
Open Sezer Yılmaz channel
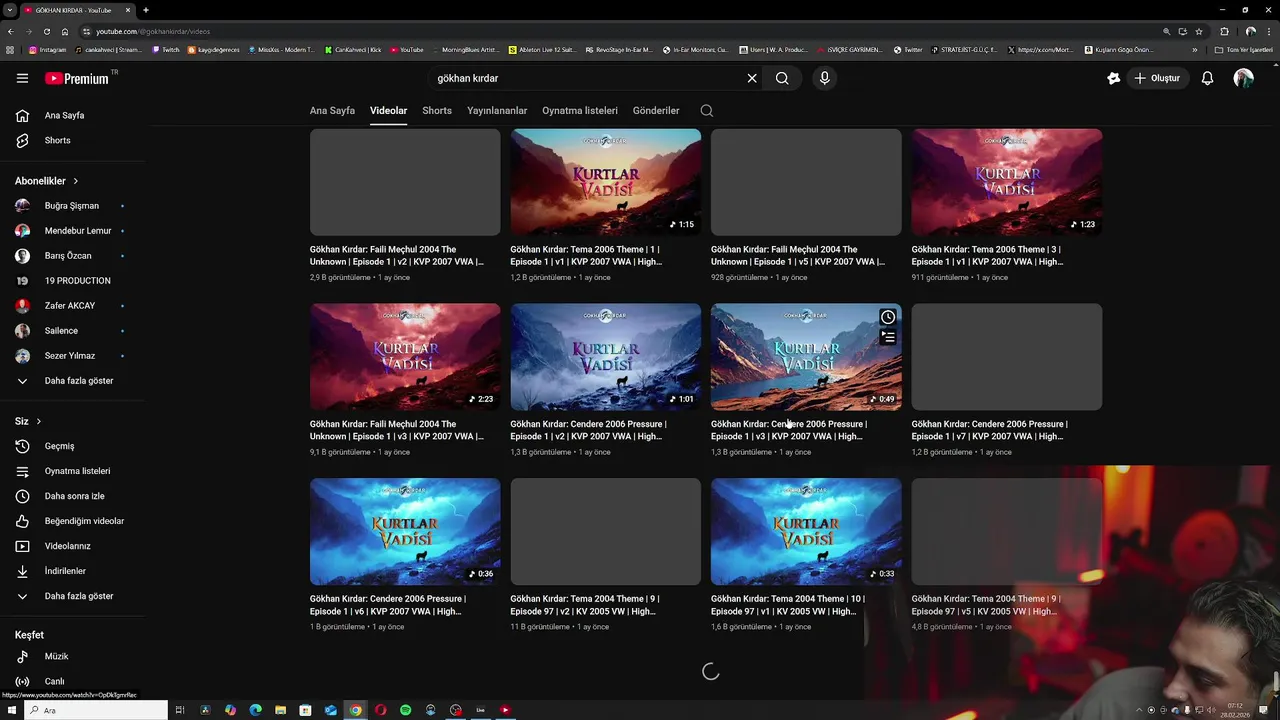tap(72, 356)
